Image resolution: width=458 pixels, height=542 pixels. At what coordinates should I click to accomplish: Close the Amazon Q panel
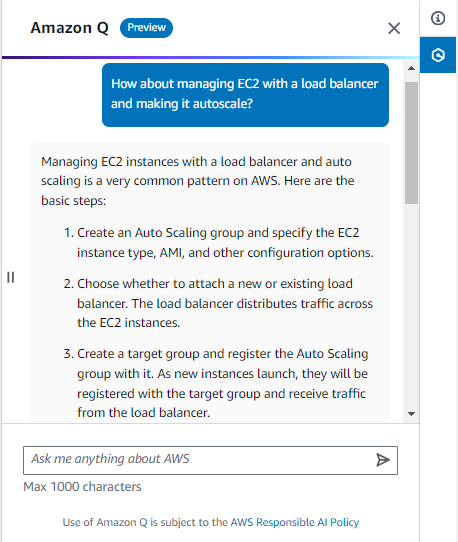[x=394, y=28]
